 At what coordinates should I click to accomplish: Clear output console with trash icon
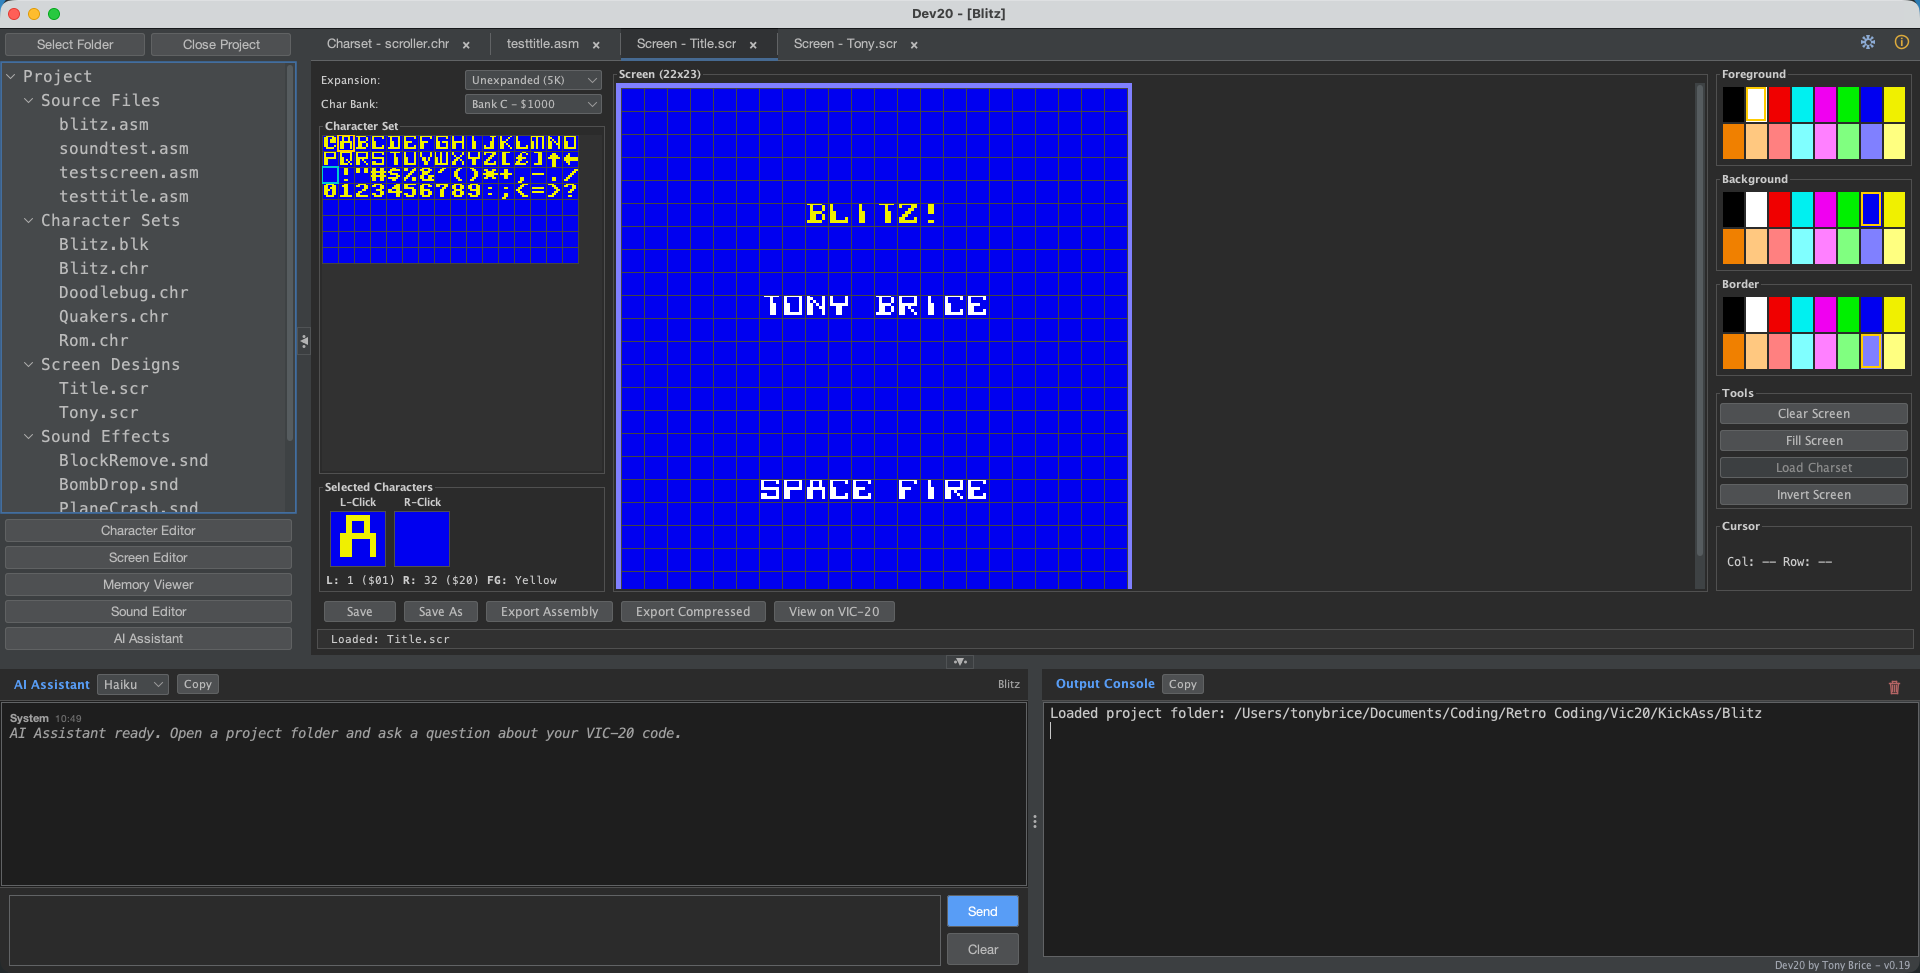pyautogui.click(x=1893, y=687)
